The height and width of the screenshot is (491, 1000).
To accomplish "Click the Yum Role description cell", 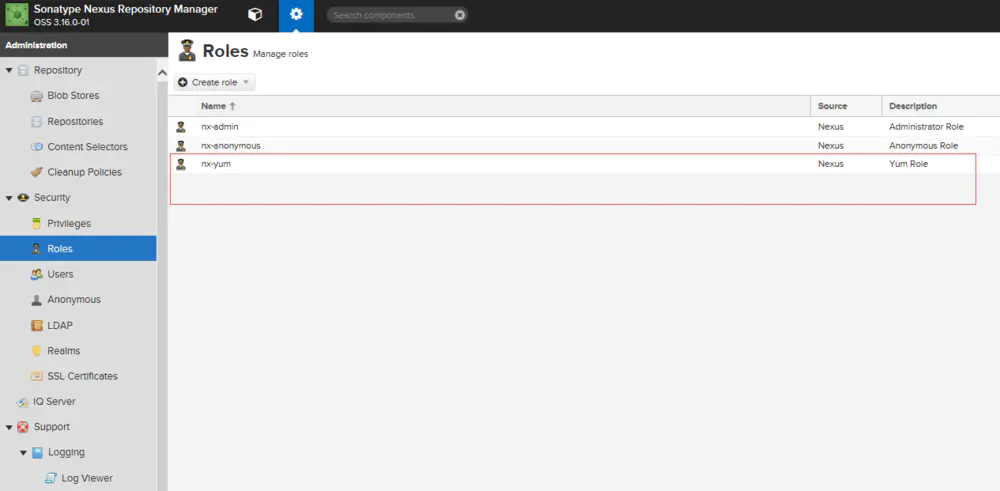I will [x=908, y=164].
